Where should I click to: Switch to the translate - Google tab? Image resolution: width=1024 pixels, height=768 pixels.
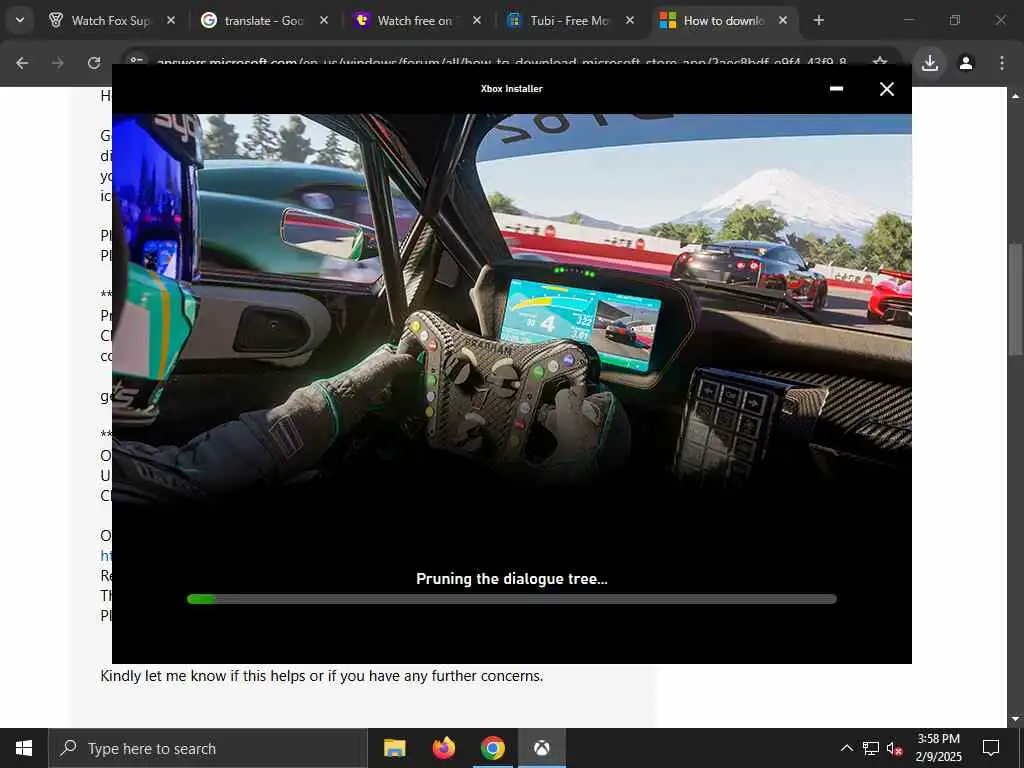click(264, 21)
